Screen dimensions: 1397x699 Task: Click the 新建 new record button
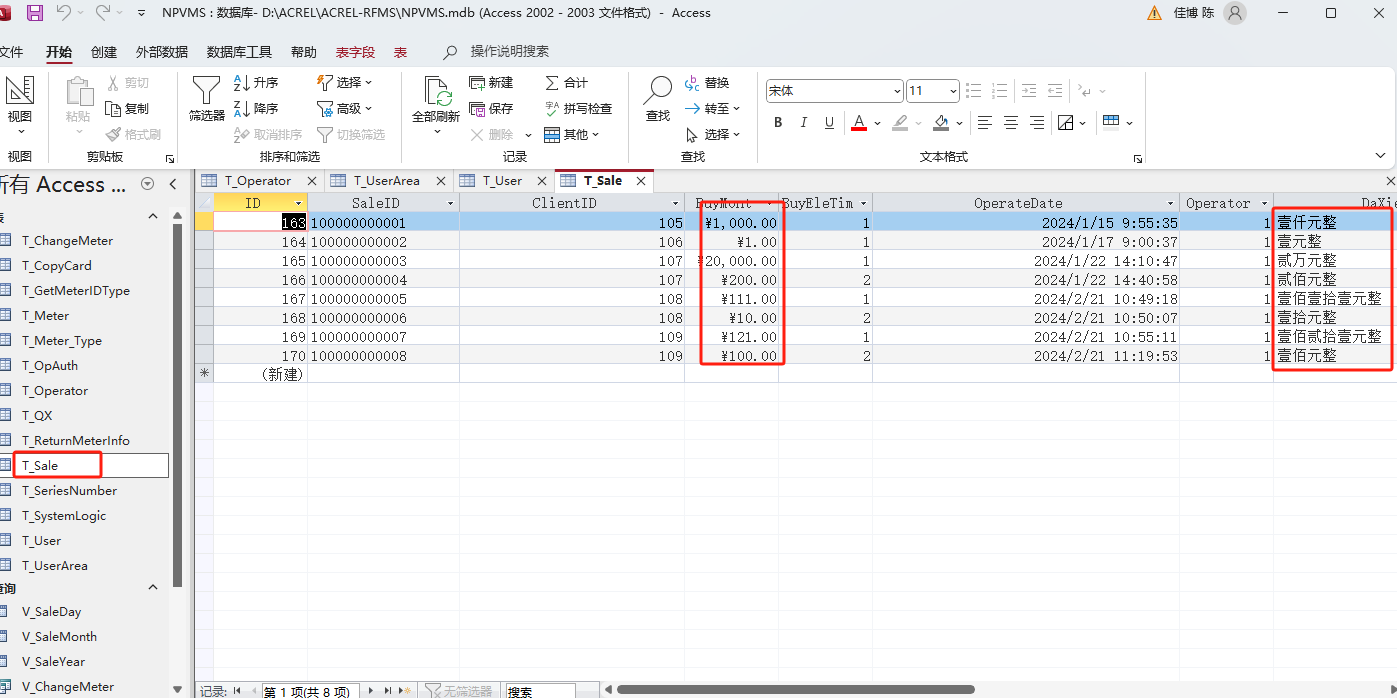tap(490, 82)
